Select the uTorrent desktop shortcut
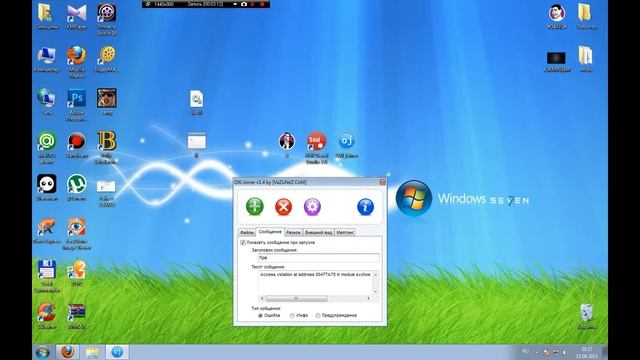640x360 pixels. [76, 188]
